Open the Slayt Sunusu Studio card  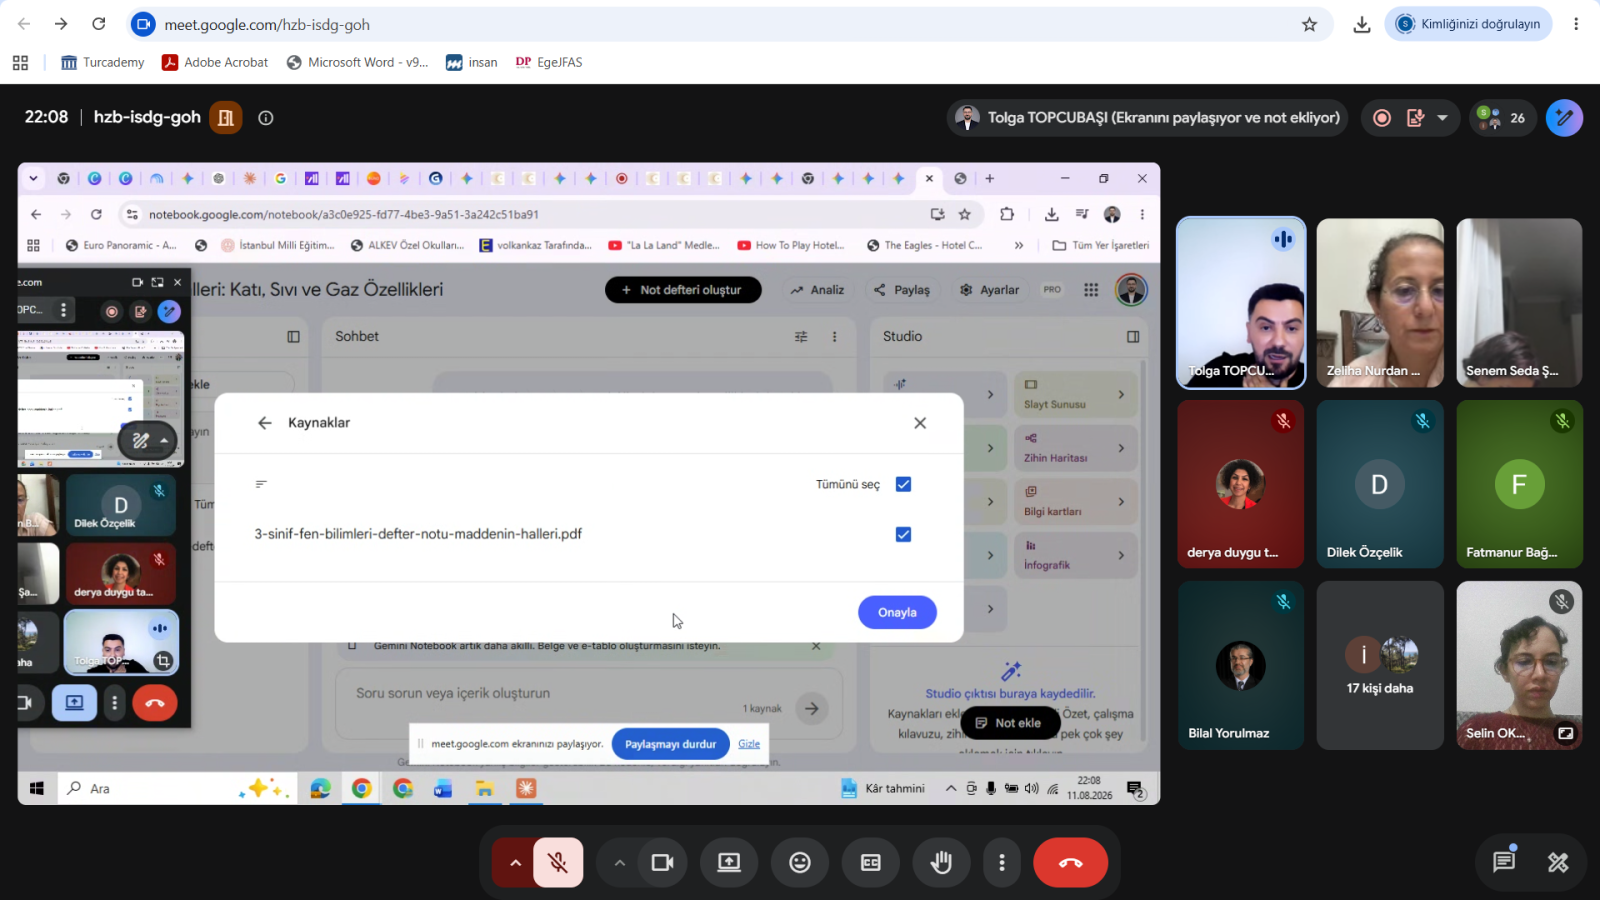point(1076,395)
